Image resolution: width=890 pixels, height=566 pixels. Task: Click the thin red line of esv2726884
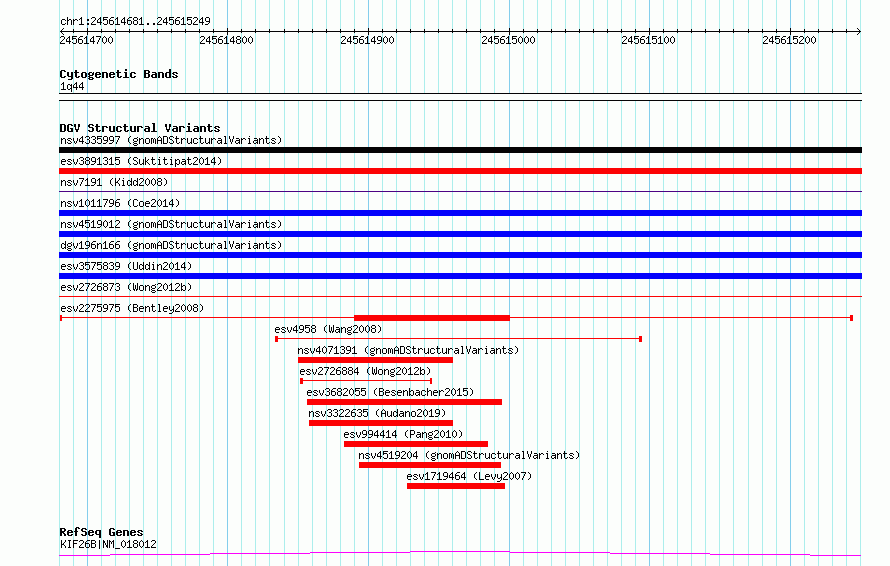(x=366, y=381)
